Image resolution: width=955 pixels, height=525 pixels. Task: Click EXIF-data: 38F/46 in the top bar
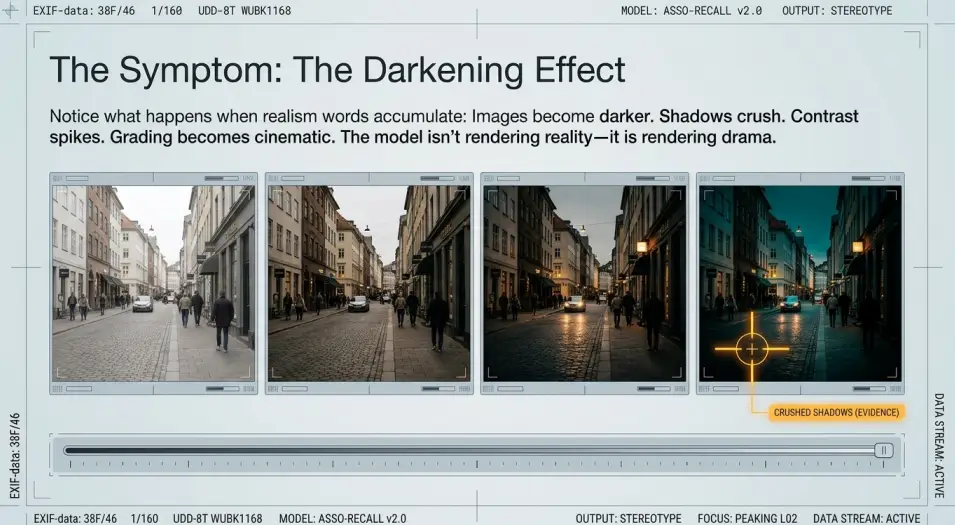click(84, 10)
